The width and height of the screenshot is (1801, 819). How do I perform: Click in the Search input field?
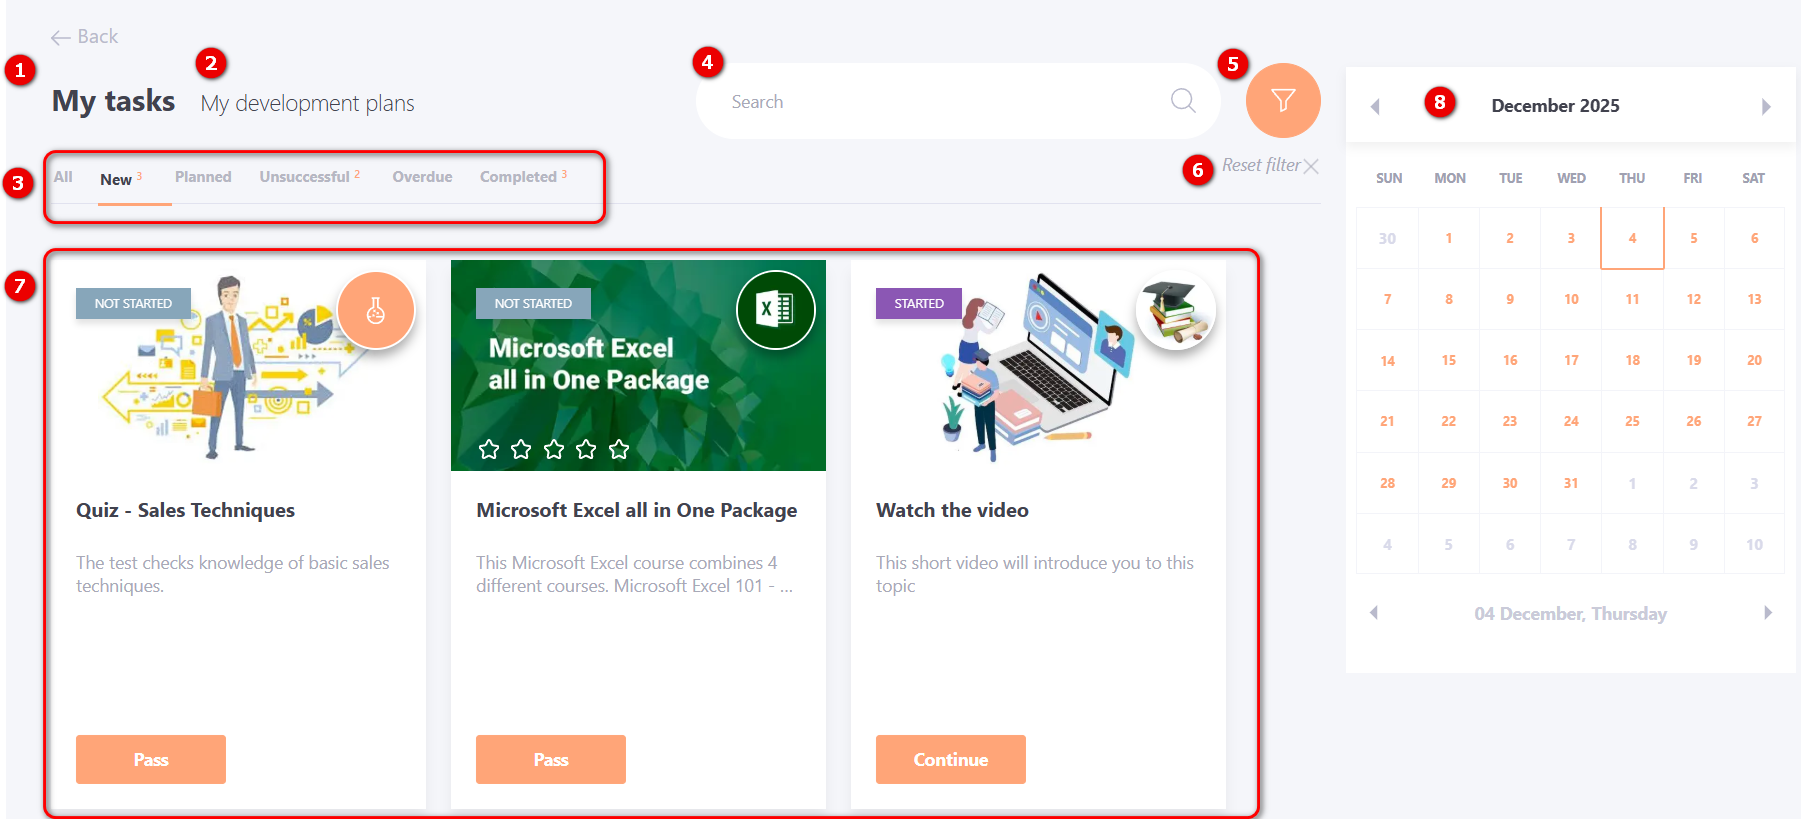coord(940,101)
